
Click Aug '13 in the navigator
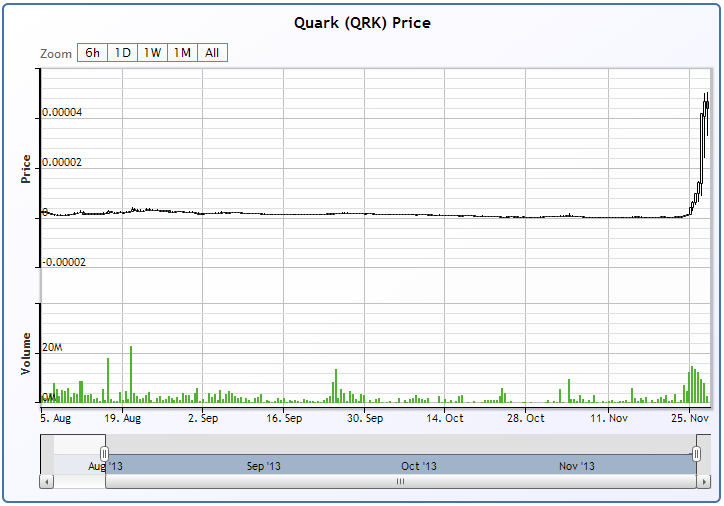point(105,466)
